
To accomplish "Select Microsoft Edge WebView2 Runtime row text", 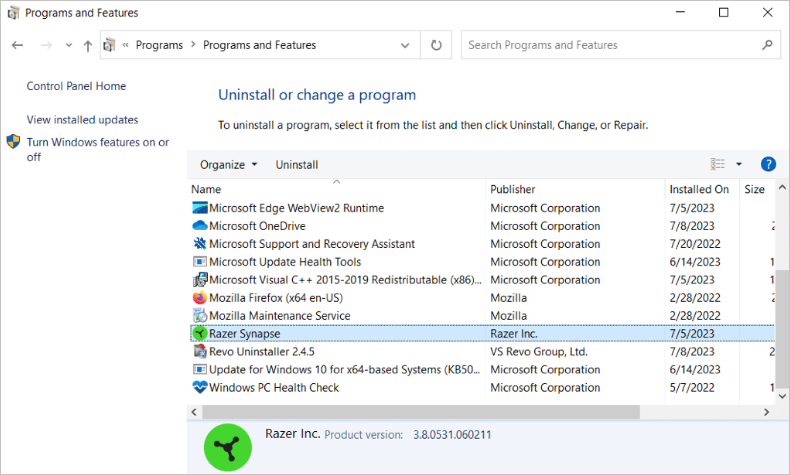I will click(x=296, y=208).
